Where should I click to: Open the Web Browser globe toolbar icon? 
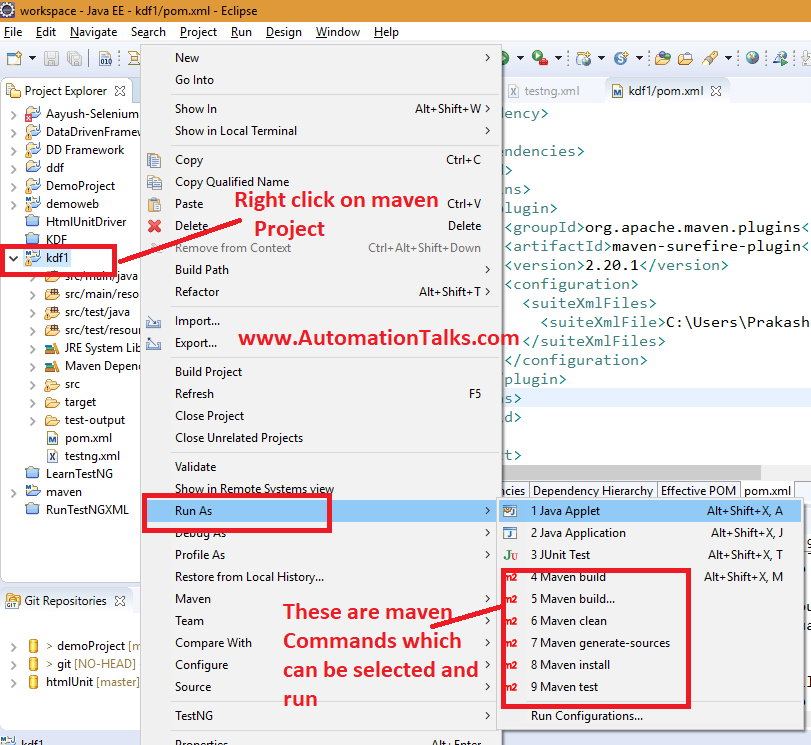tap(752, 60)
